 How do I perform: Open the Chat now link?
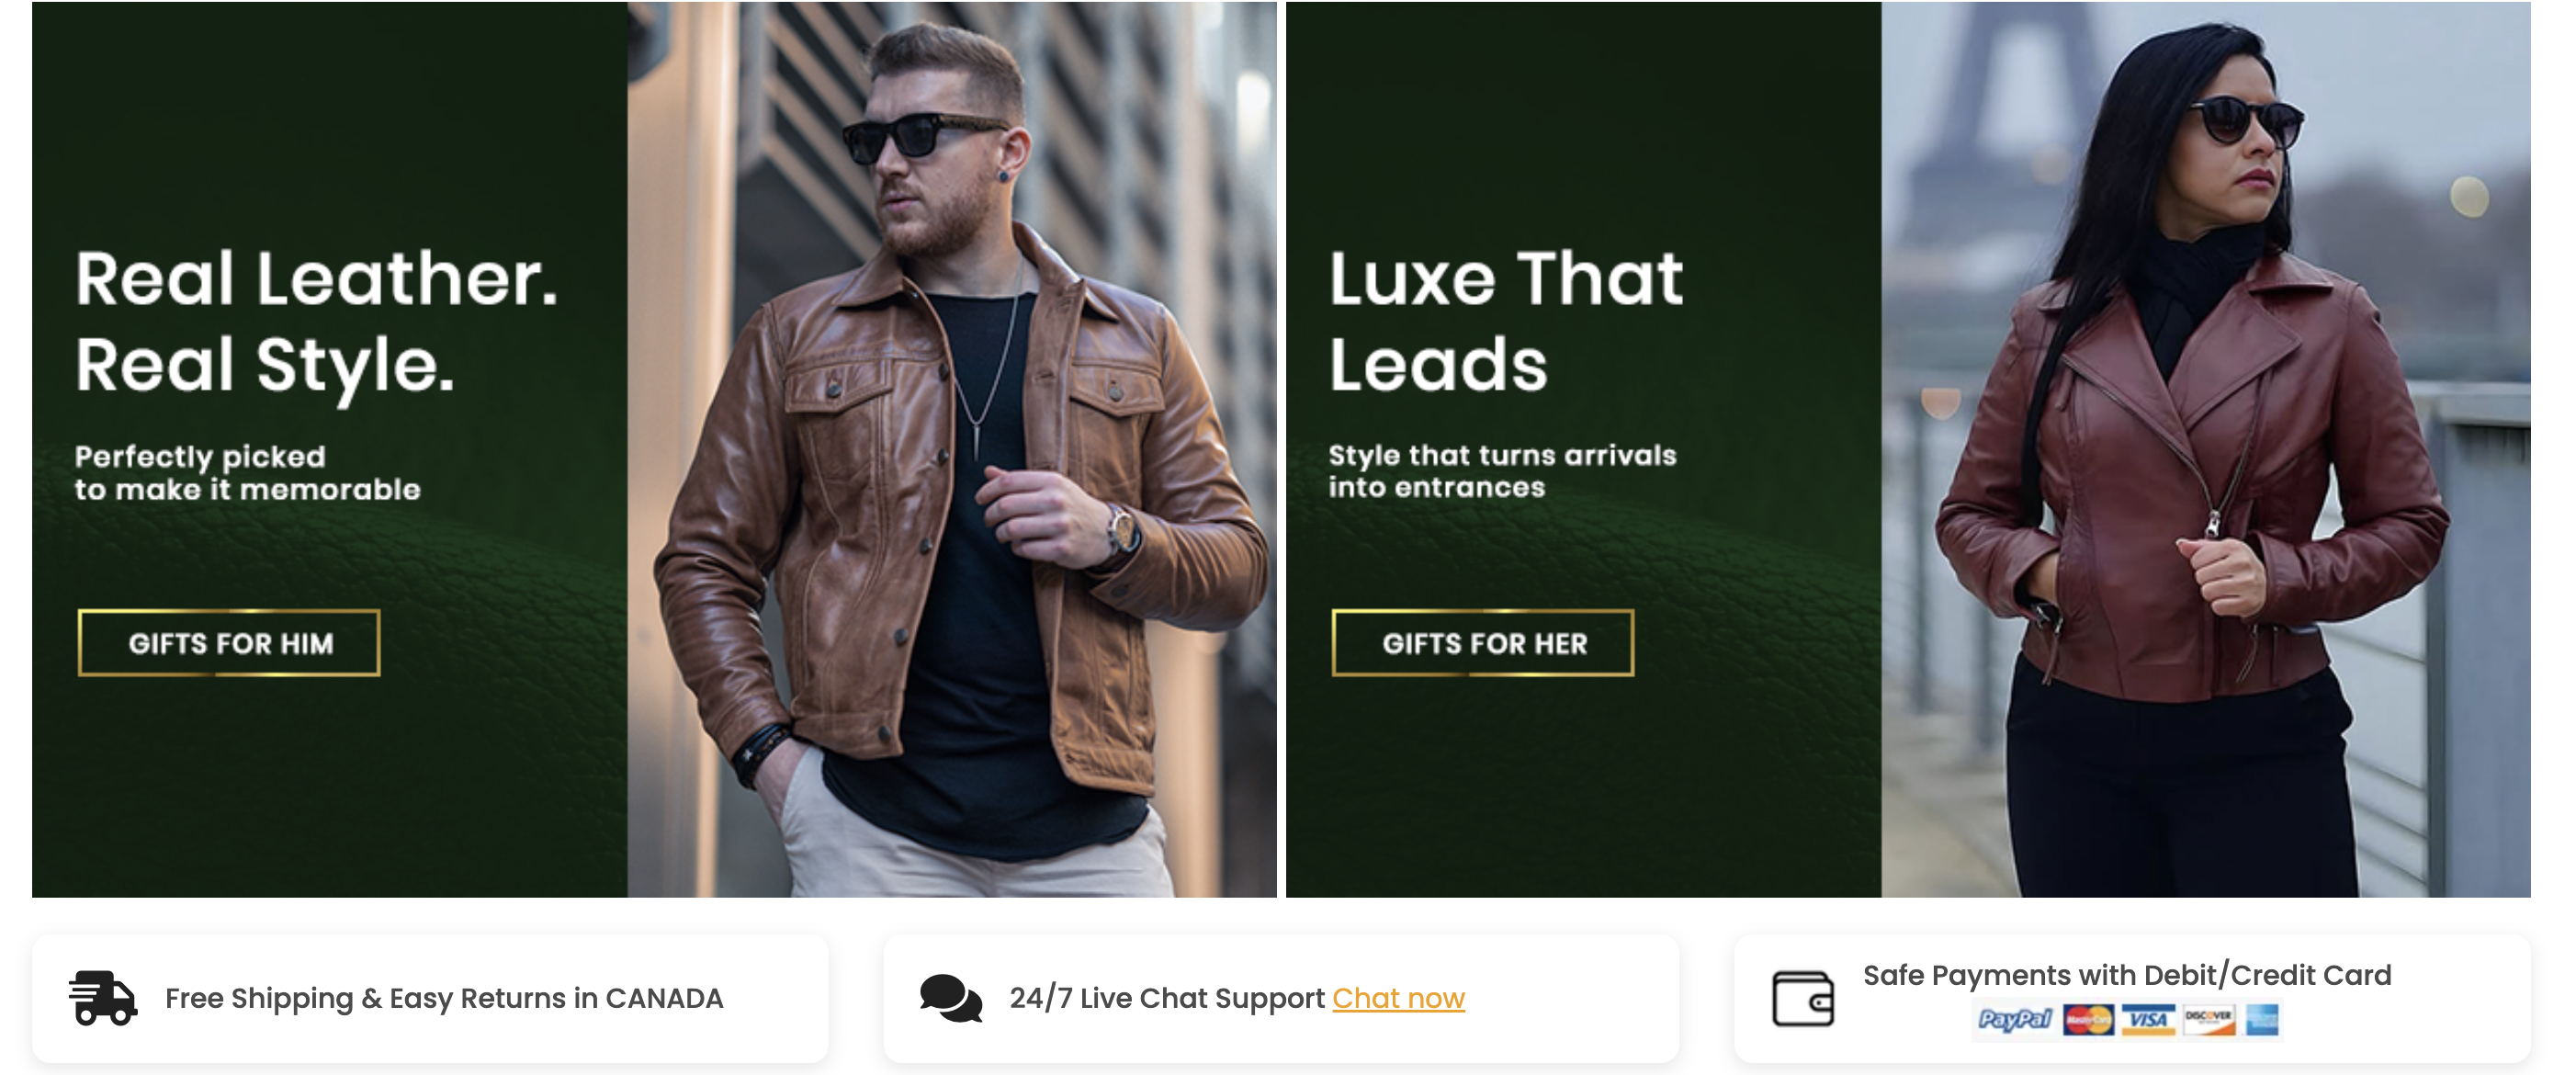(x=1398, y=998)
